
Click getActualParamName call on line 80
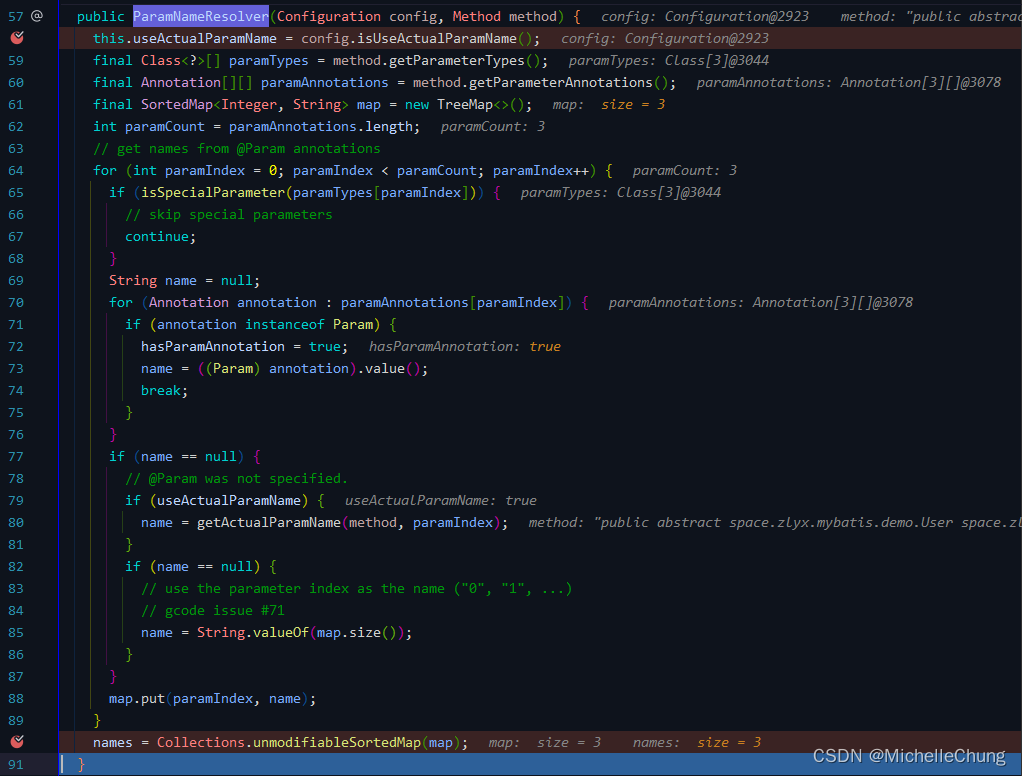click(x=269, y=523)
